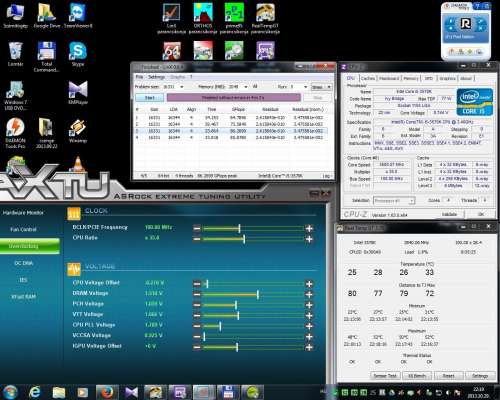
Task: Select the Total Commander desktop icon
Action: [x=47, y=57]
